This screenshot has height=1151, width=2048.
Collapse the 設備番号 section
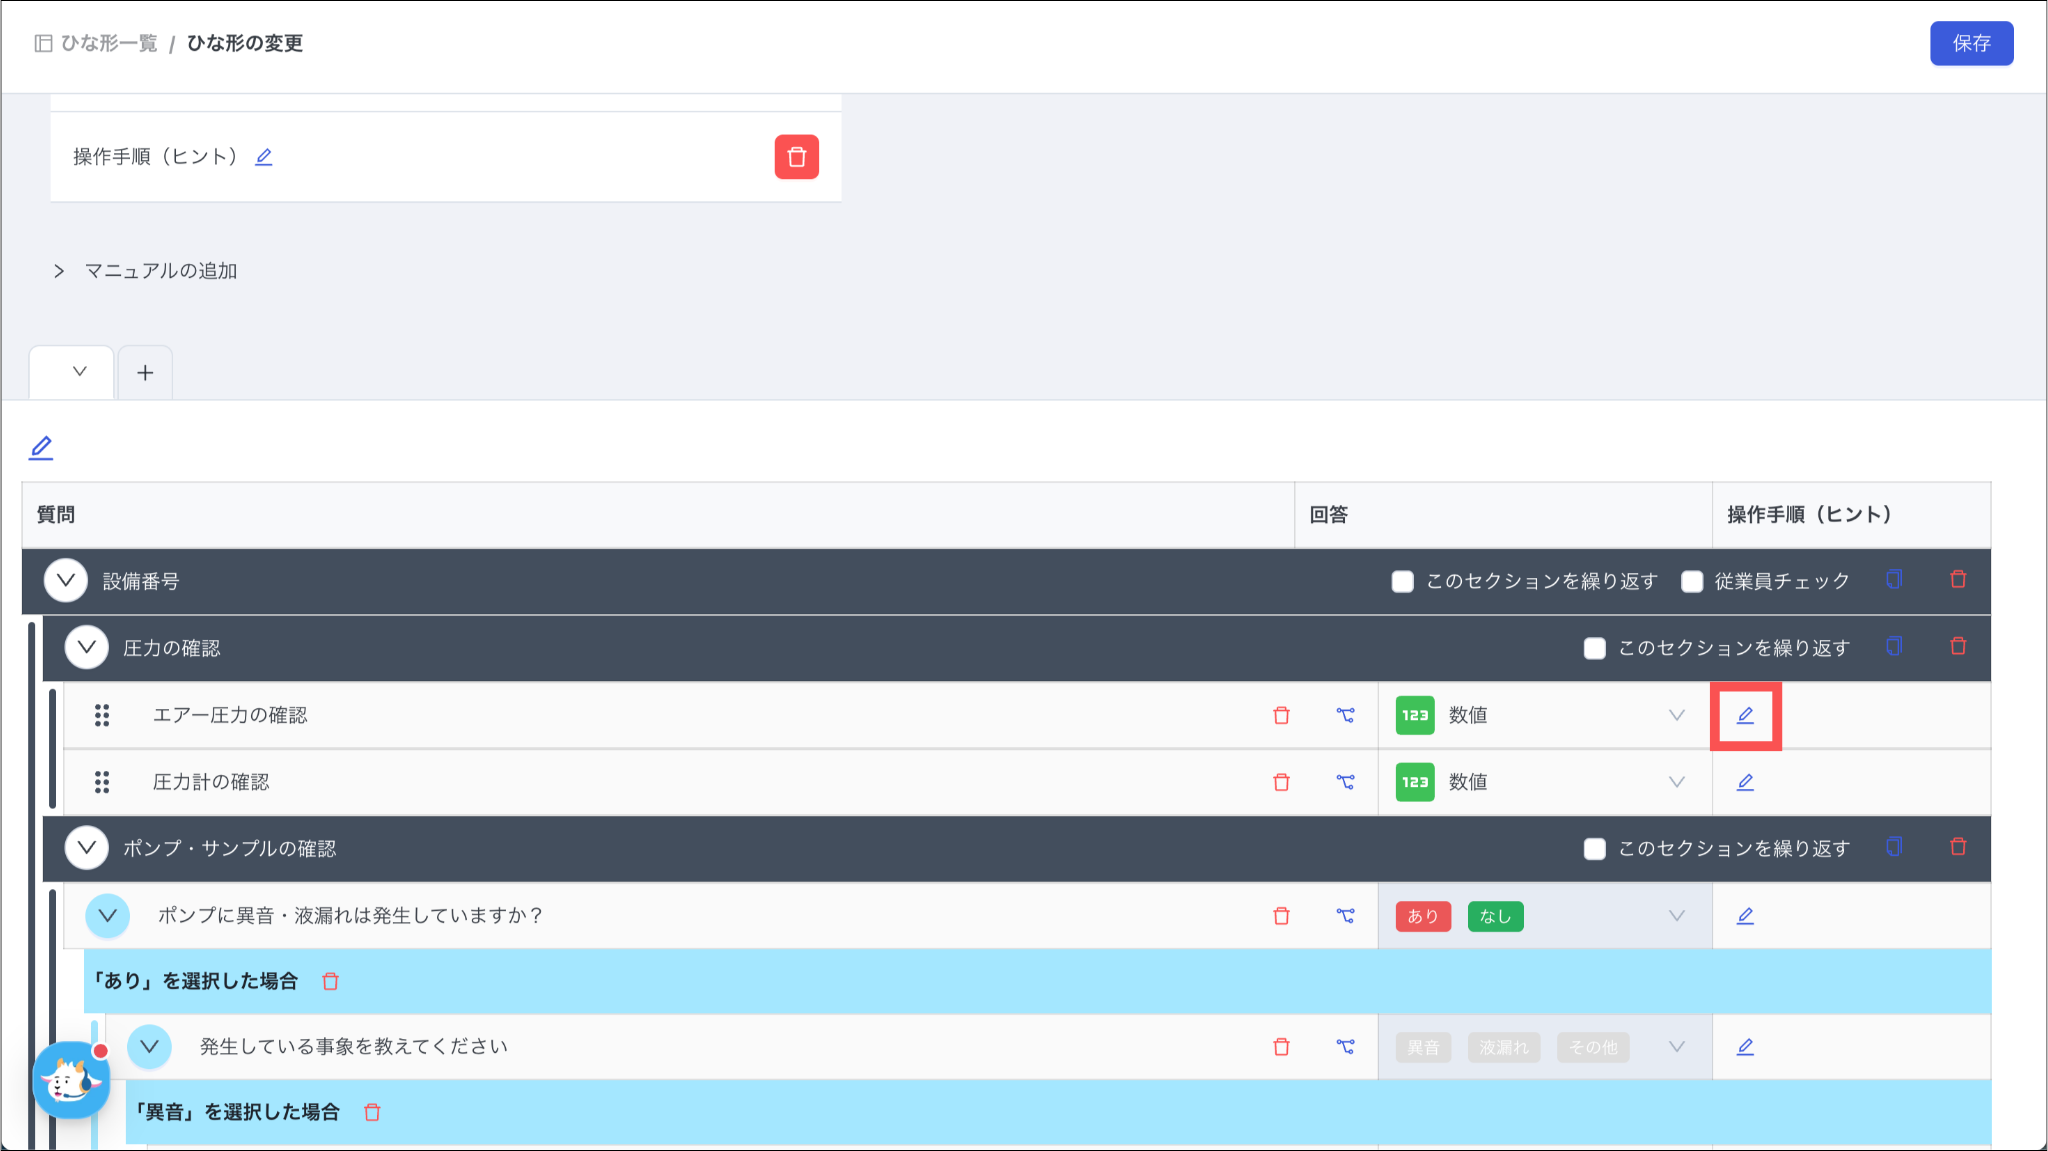pyautogui.click(x=66, y=580)
